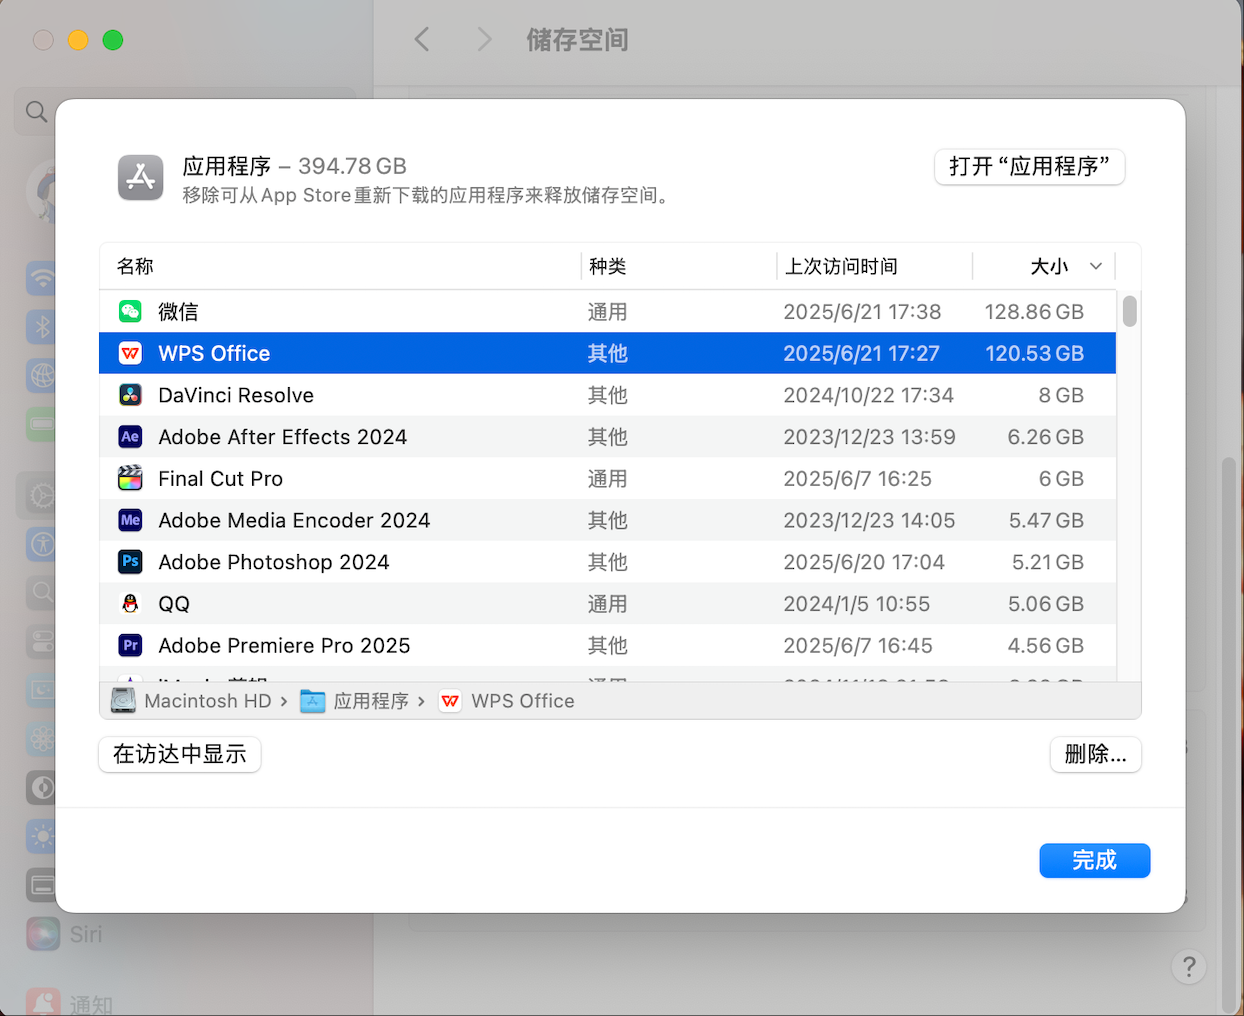Select the Adobe Media Encoder 2024 row
The height and width of the screenshot is (1016, 1244).
(x=607, y=520)
